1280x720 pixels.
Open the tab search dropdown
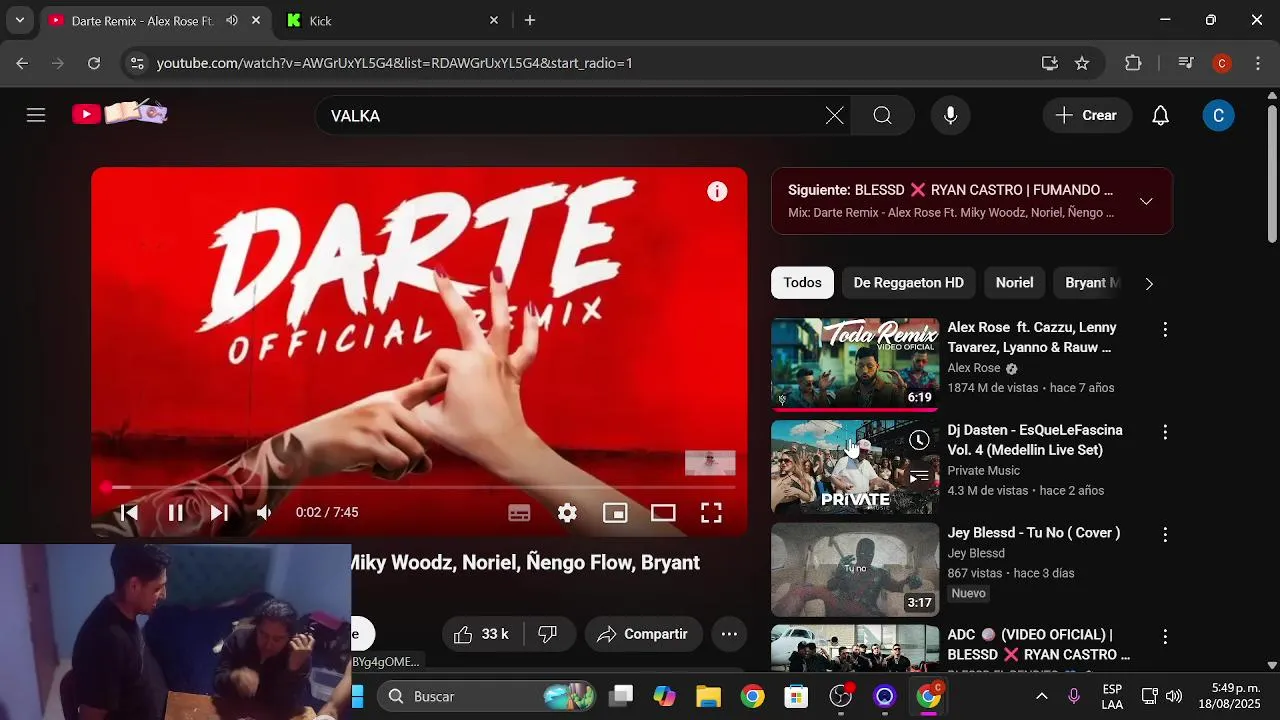[19, 20]
